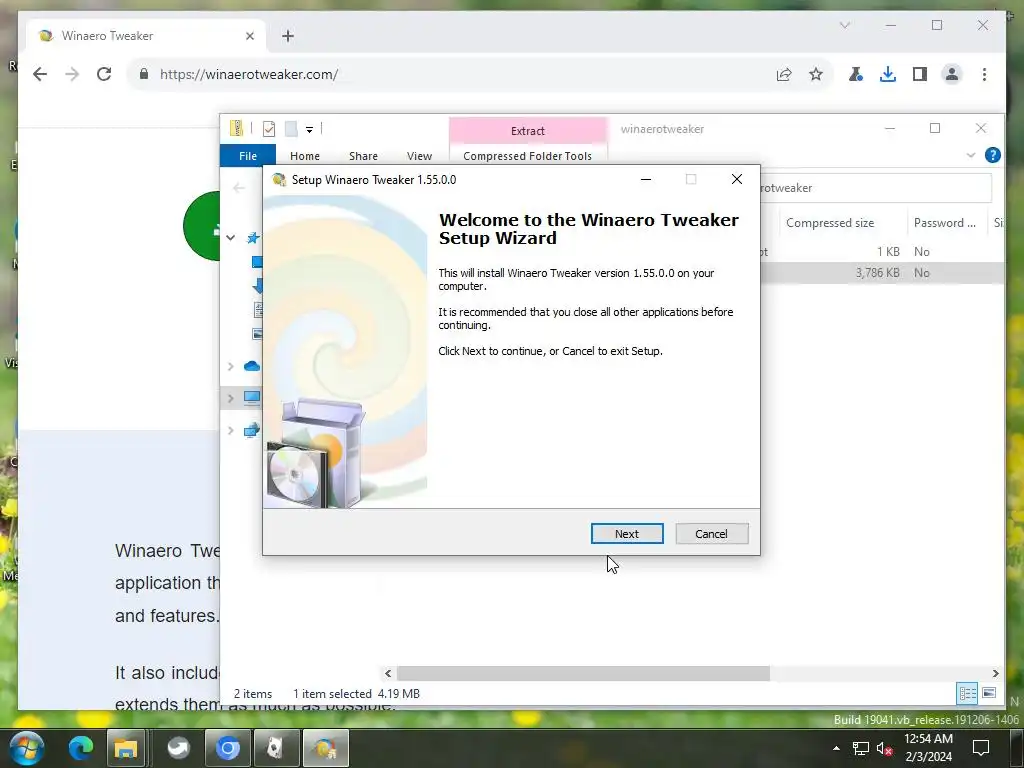The width and height of the screenshot is (1024, 768).
Task: Click the muted volume tray icon
Action: [x=885, y=748]
